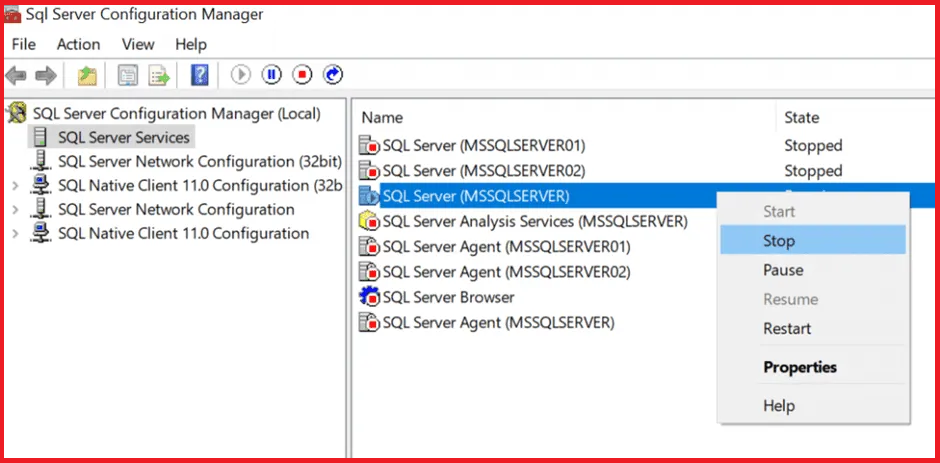Click the Properties toolbar icon
The height and width of the screenshot is (463, 940).
[128, 76]
